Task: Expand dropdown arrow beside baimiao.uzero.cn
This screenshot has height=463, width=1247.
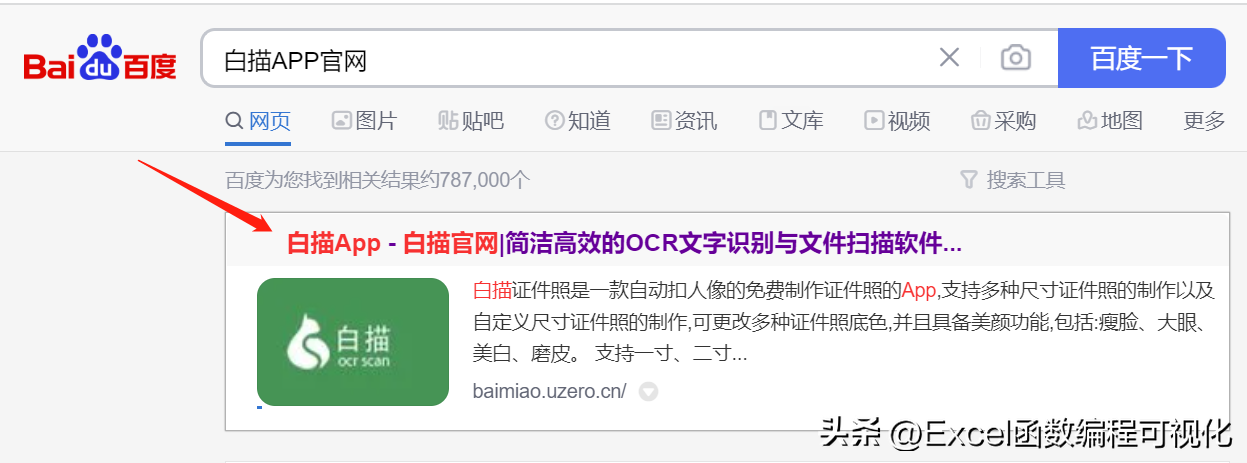Action: pos(648,392)
